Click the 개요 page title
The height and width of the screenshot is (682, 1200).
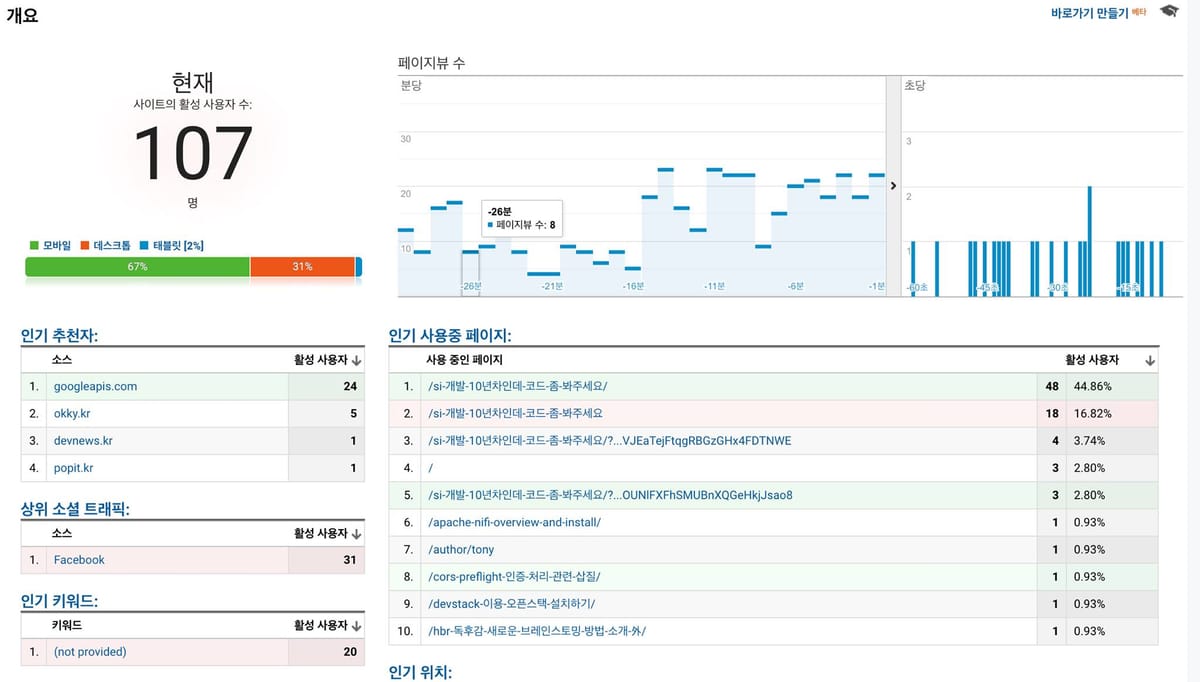[22, 16]
